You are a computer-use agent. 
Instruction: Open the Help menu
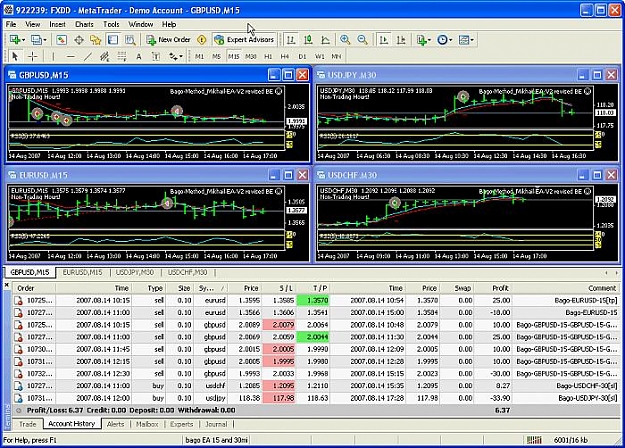[169, 24]
